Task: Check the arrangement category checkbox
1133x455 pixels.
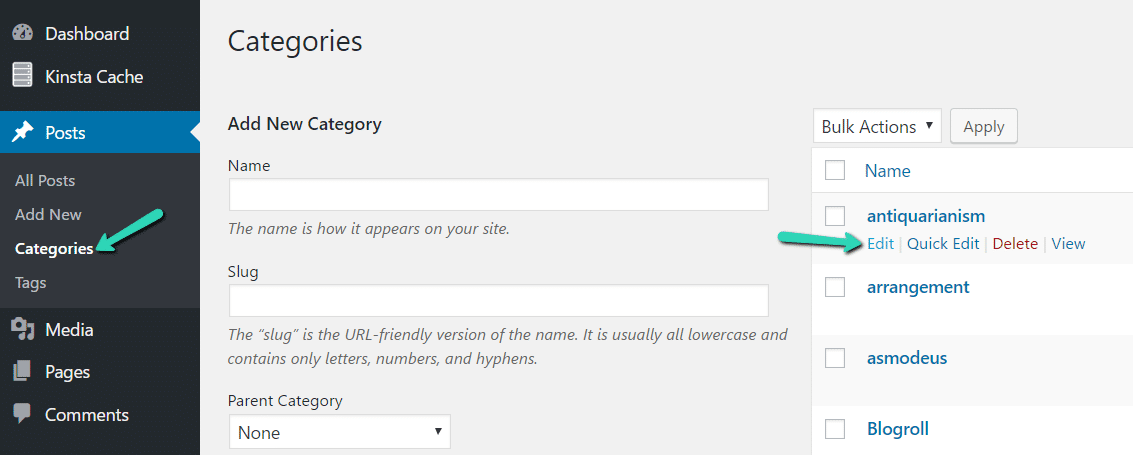Action: 835,287
